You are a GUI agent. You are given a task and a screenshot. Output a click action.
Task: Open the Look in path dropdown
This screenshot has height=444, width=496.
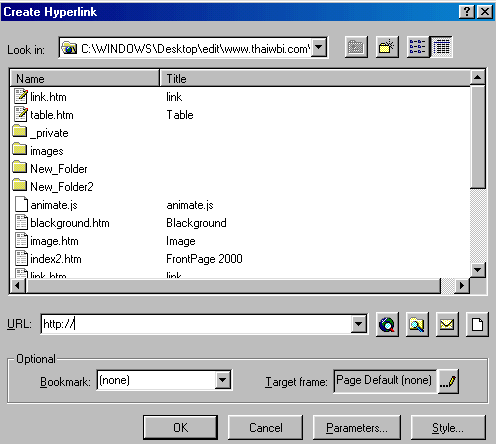tap(319, 47)
